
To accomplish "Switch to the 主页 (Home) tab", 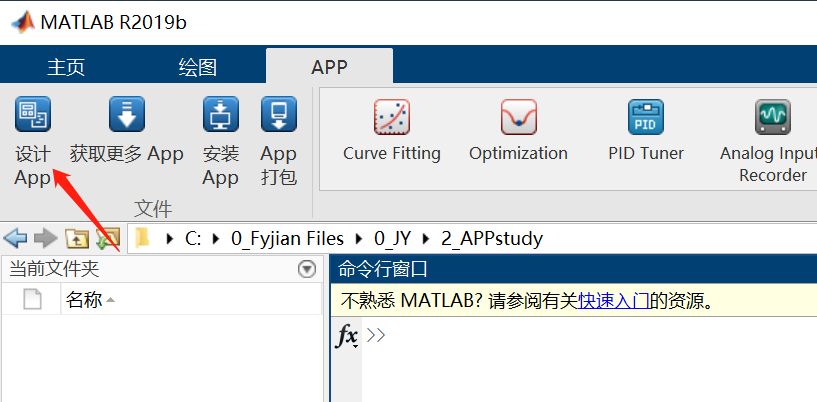I will pyautogui.click(x=66, y=67).
